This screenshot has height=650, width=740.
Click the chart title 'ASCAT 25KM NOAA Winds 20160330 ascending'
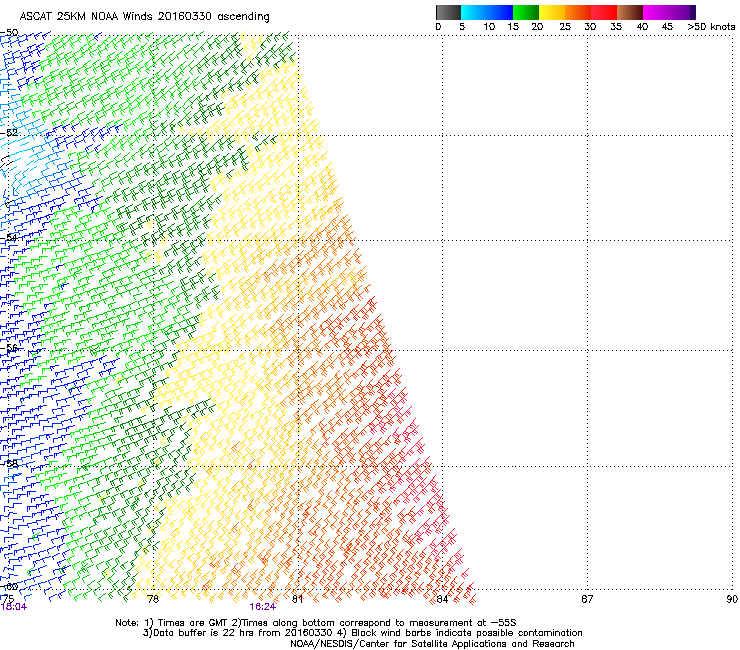pyautogui.click(x=144, y=17)
